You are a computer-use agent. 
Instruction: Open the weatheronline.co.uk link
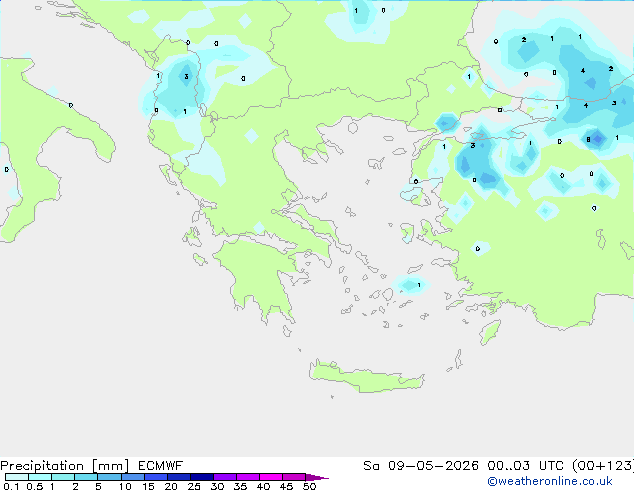pyautogui.click(x=550, y=481)
